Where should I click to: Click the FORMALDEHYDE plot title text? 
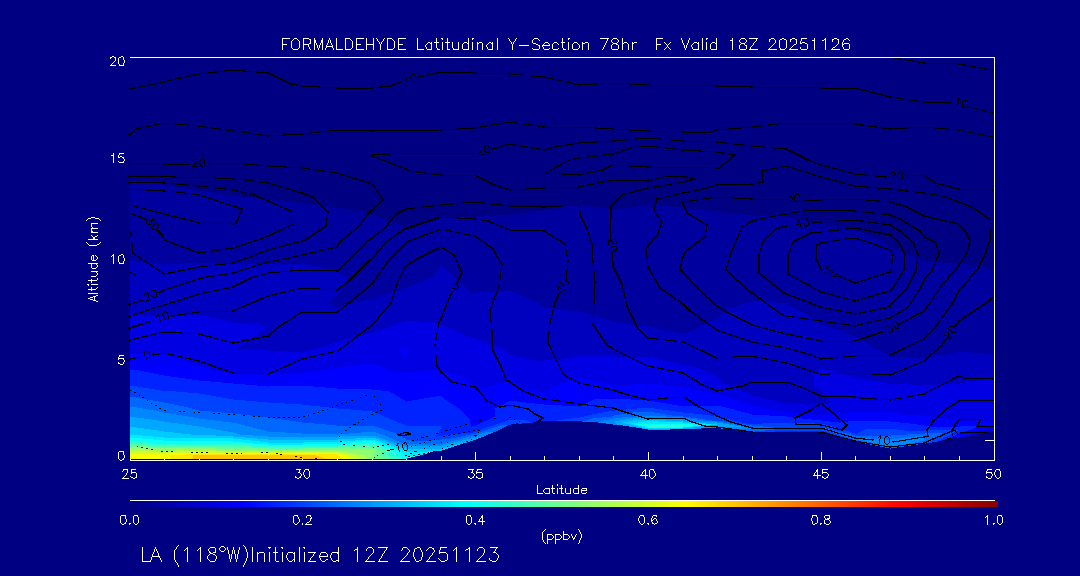coord(566,45)
